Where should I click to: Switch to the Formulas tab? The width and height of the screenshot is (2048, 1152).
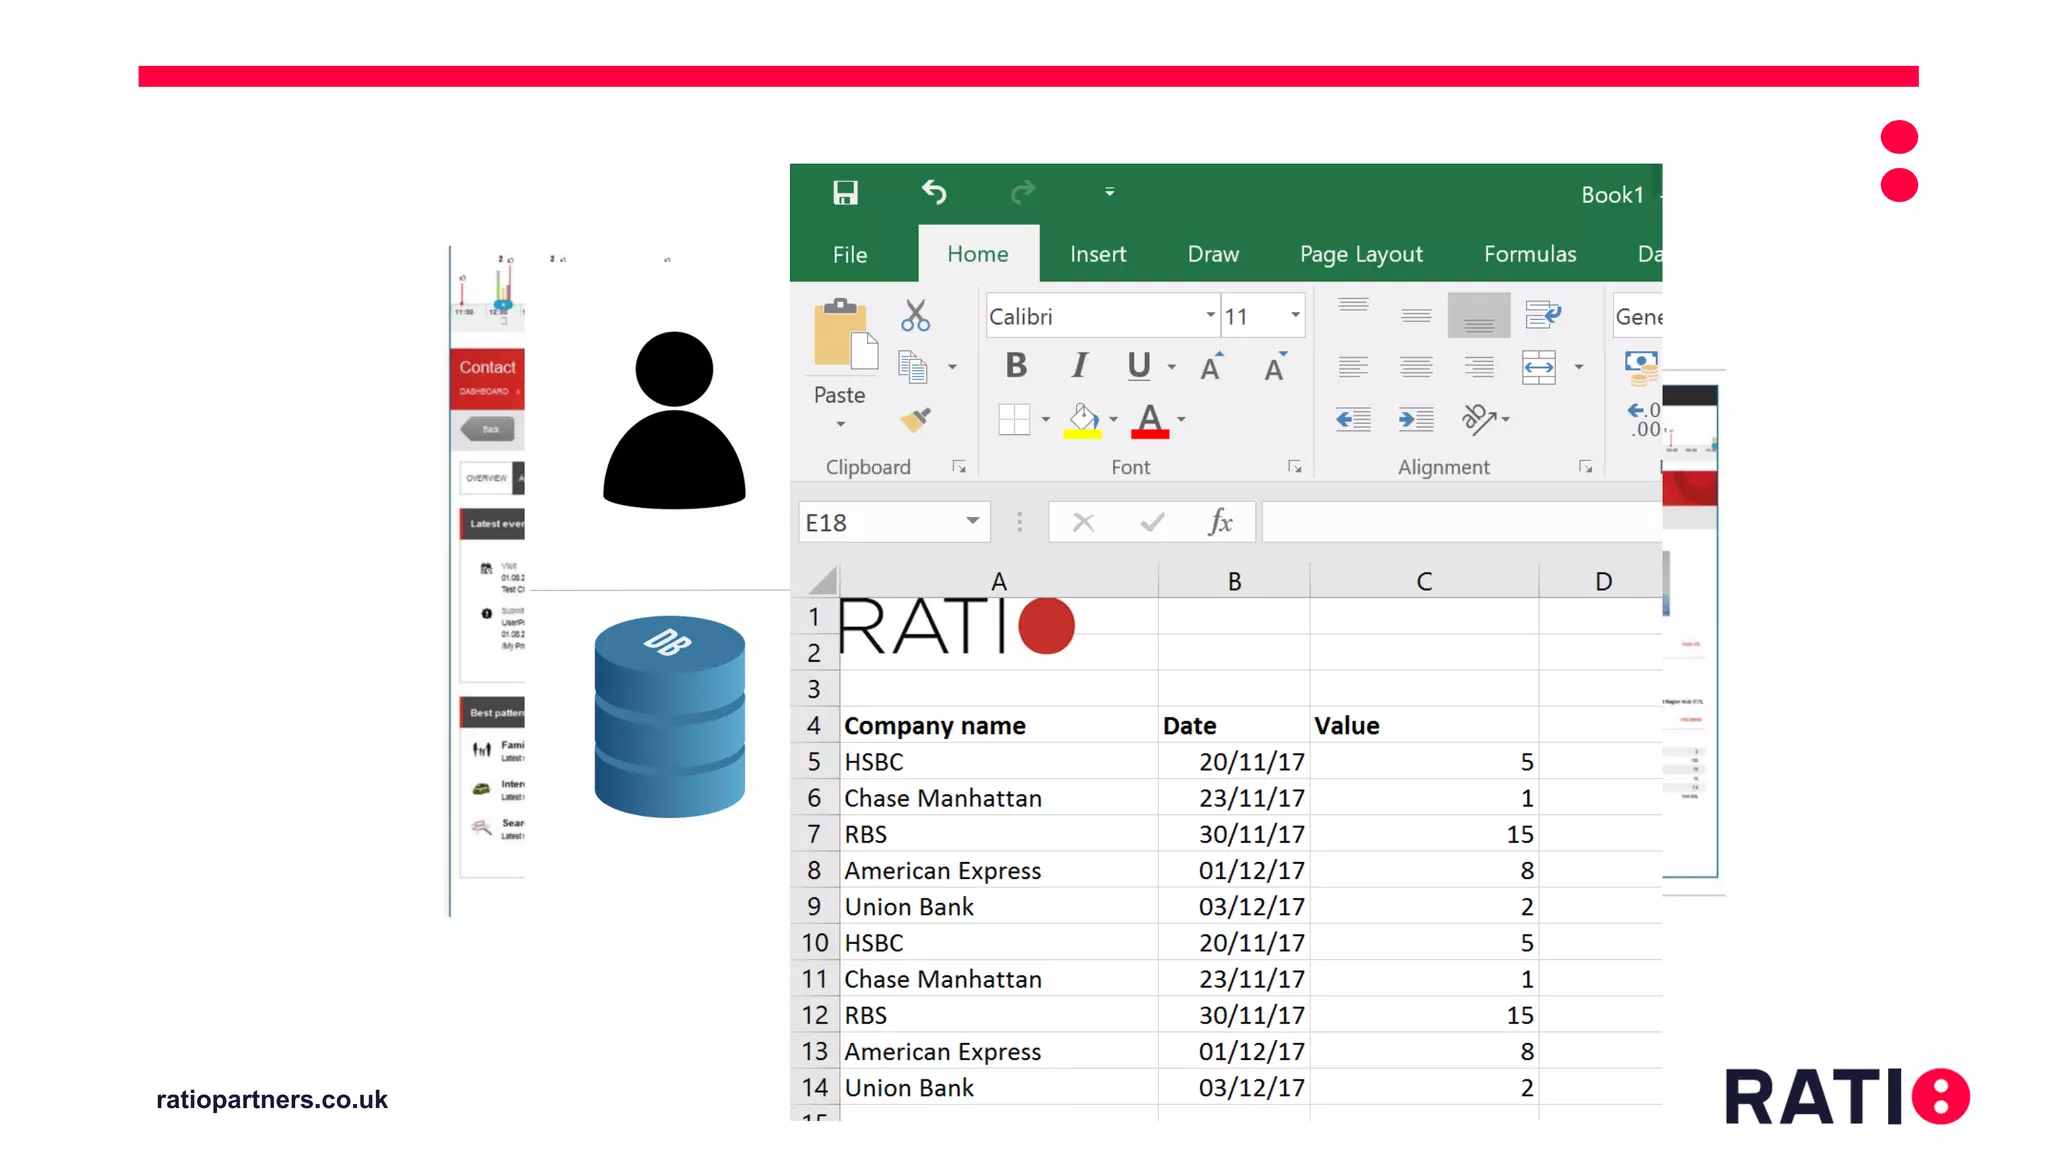(x=1530, y=254)
